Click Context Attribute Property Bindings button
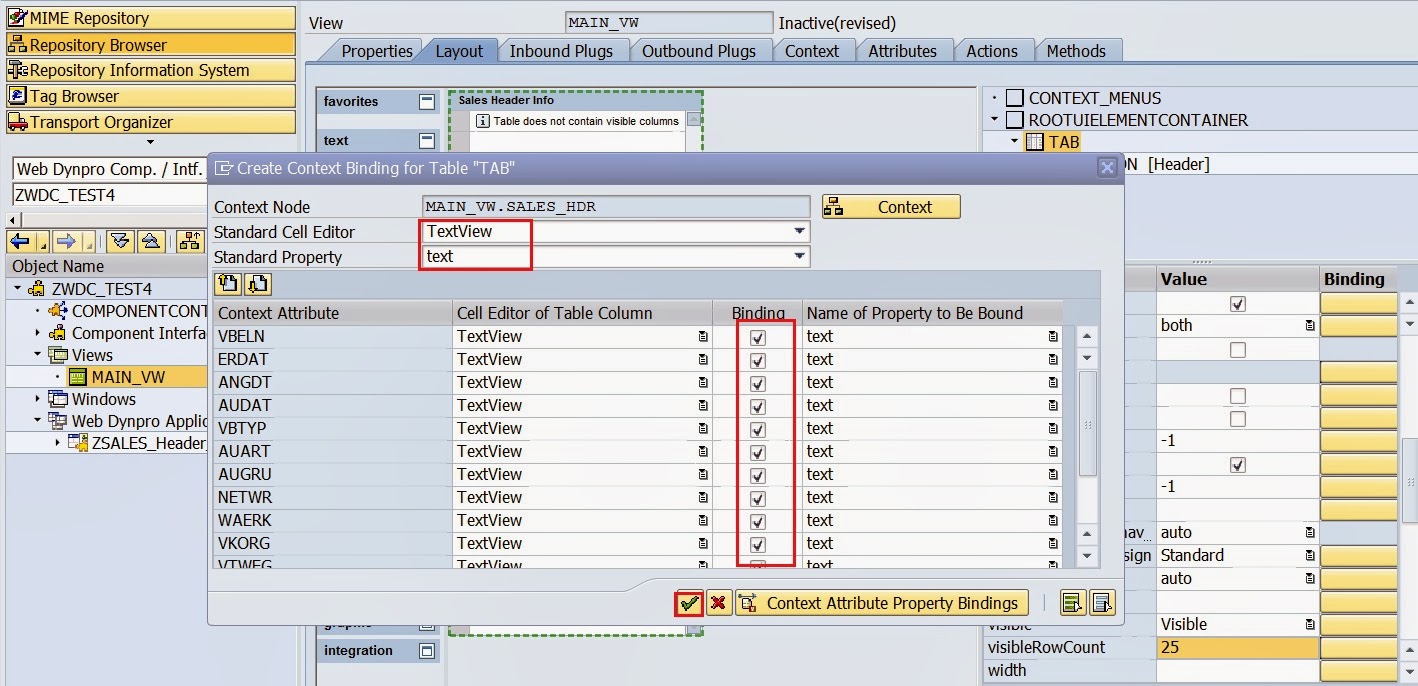 tap(880, 602)
